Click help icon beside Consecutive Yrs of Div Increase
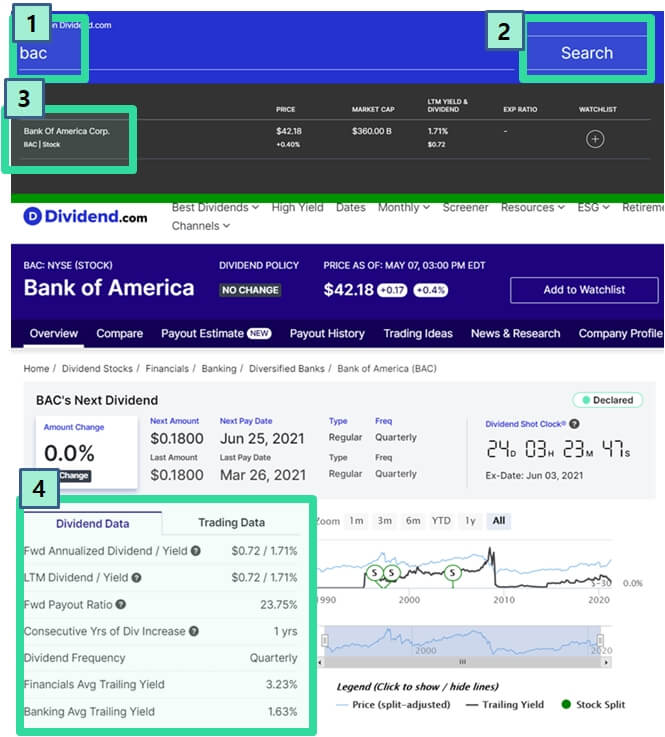 tap(194, 631)
